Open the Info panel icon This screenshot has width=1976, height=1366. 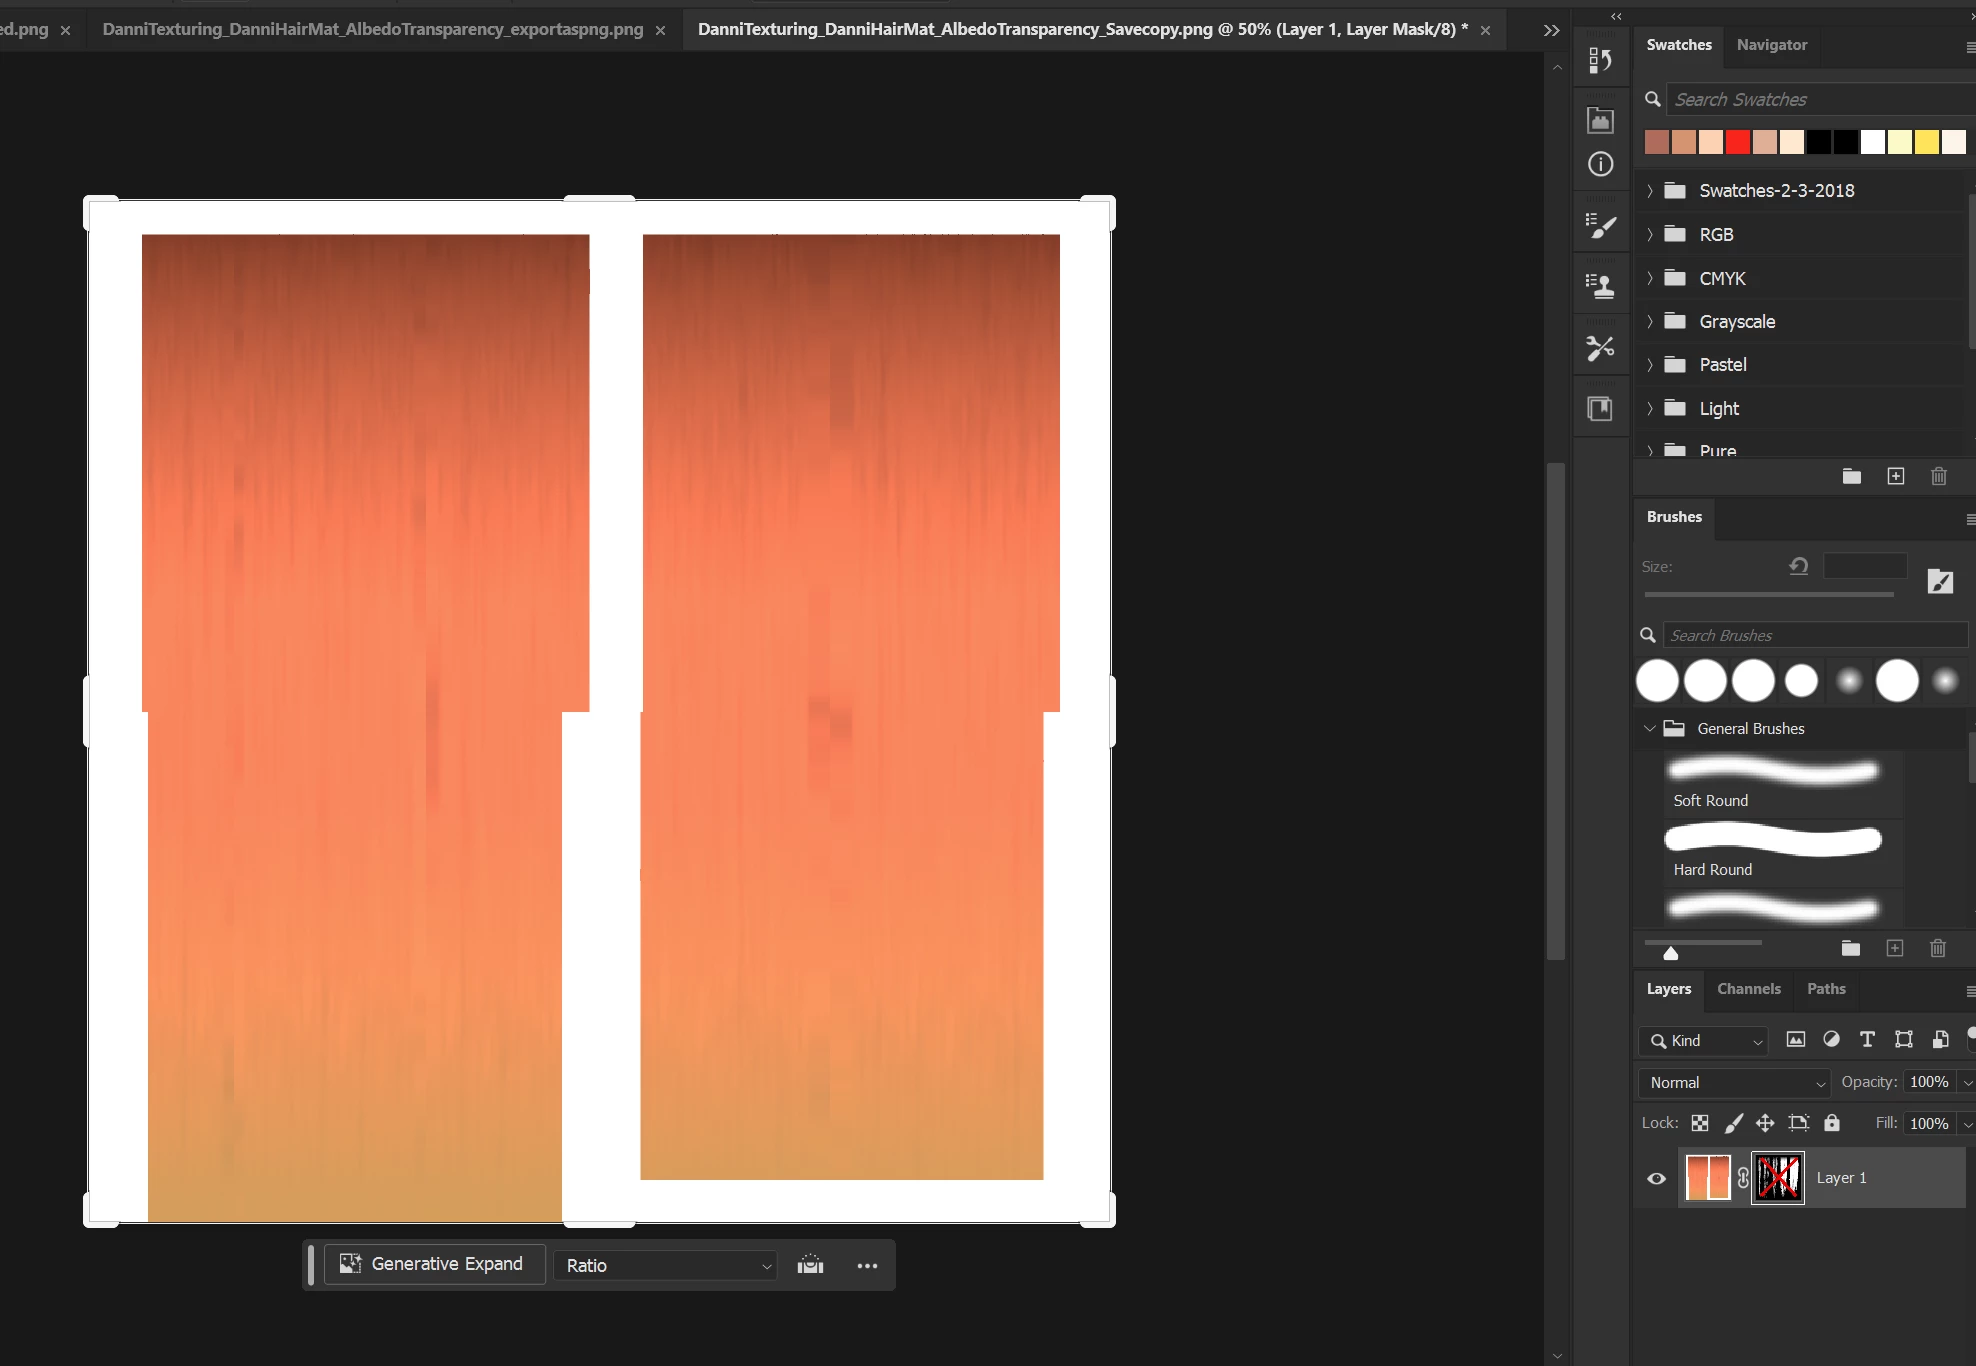(1600, 164)
